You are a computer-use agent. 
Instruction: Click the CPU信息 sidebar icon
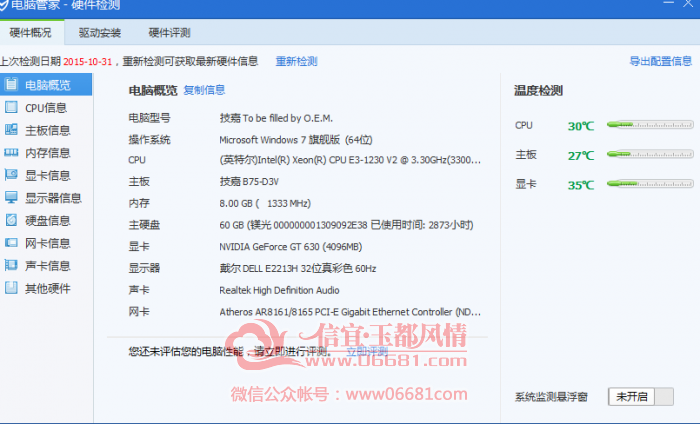(11, 107)
